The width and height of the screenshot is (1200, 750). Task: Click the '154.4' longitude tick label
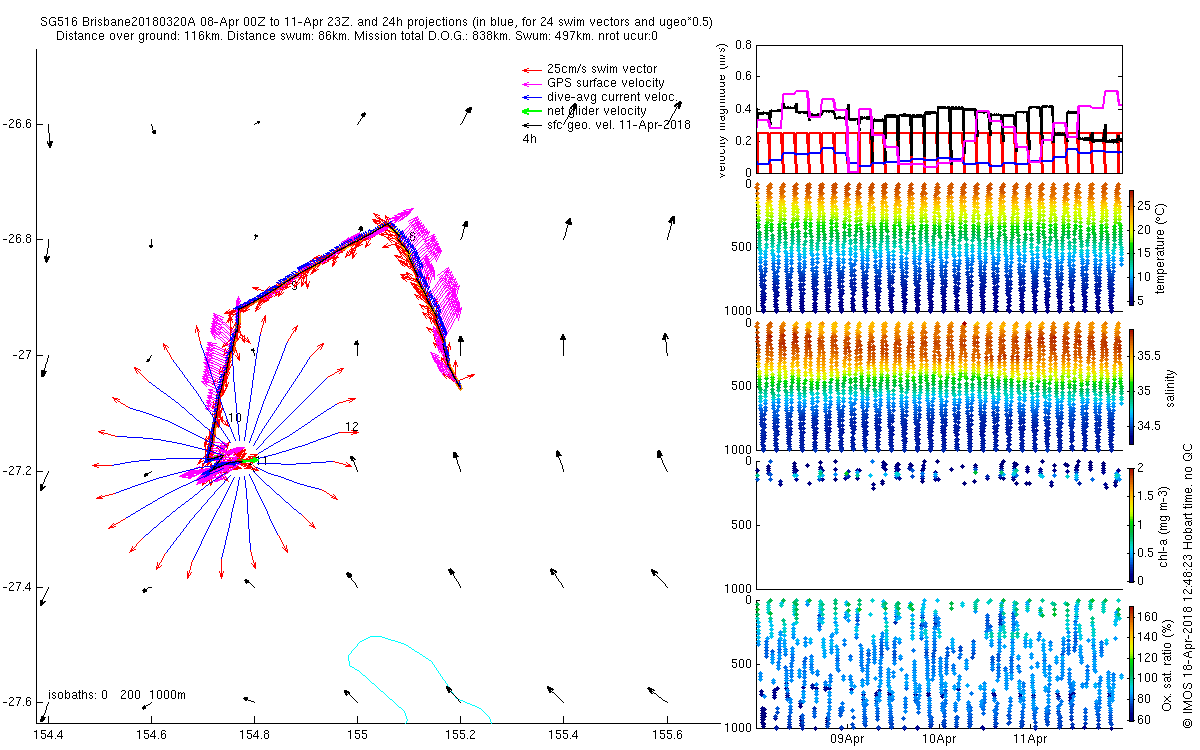coord(48,734)
